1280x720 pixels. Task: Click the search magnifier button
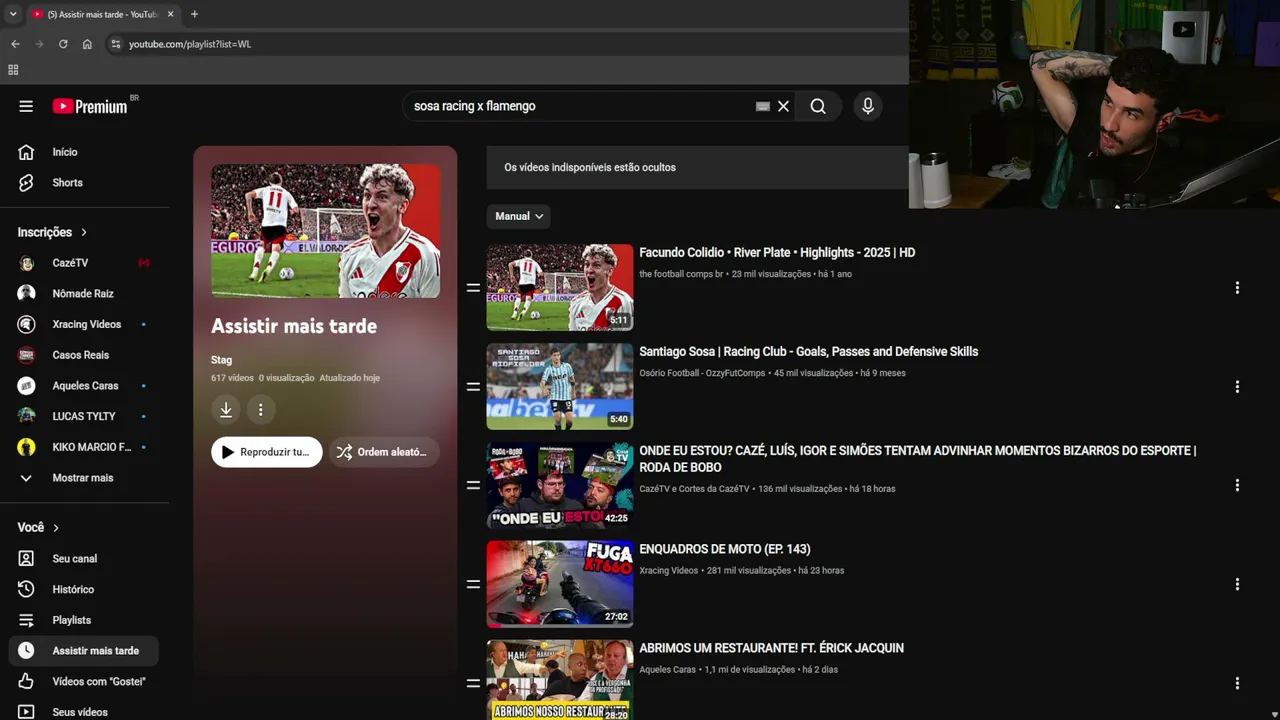pyautogui.click(x=818, y=106)
